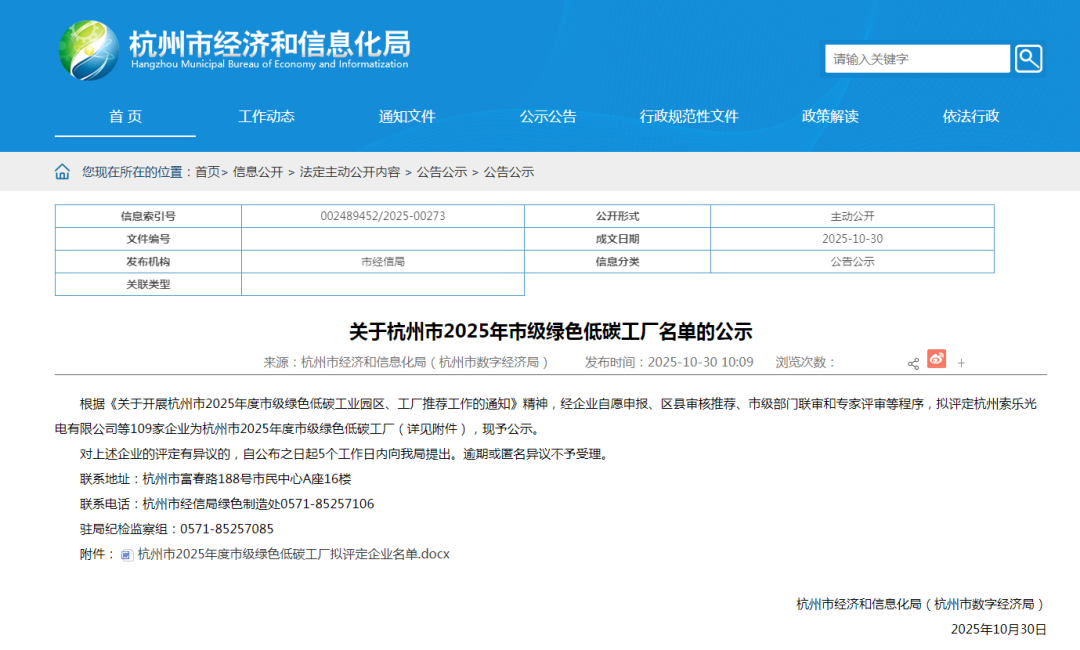Click the home icon in breadcrumb bar
This screenshot has height=650, width=1080.
(62, 172)
